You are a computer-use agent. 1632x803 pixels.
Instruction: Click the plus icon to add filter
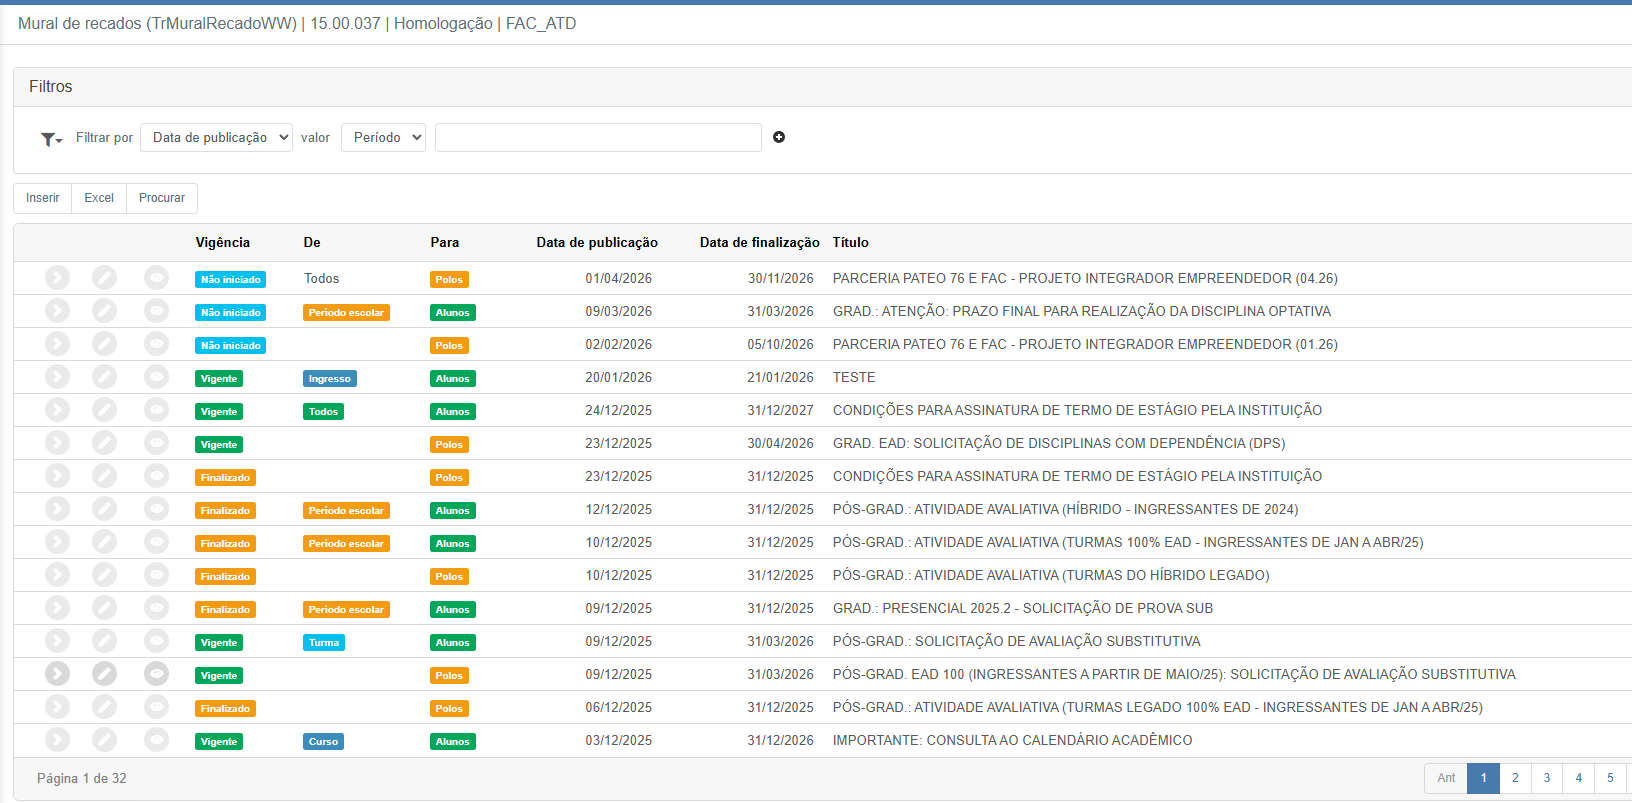779,137
